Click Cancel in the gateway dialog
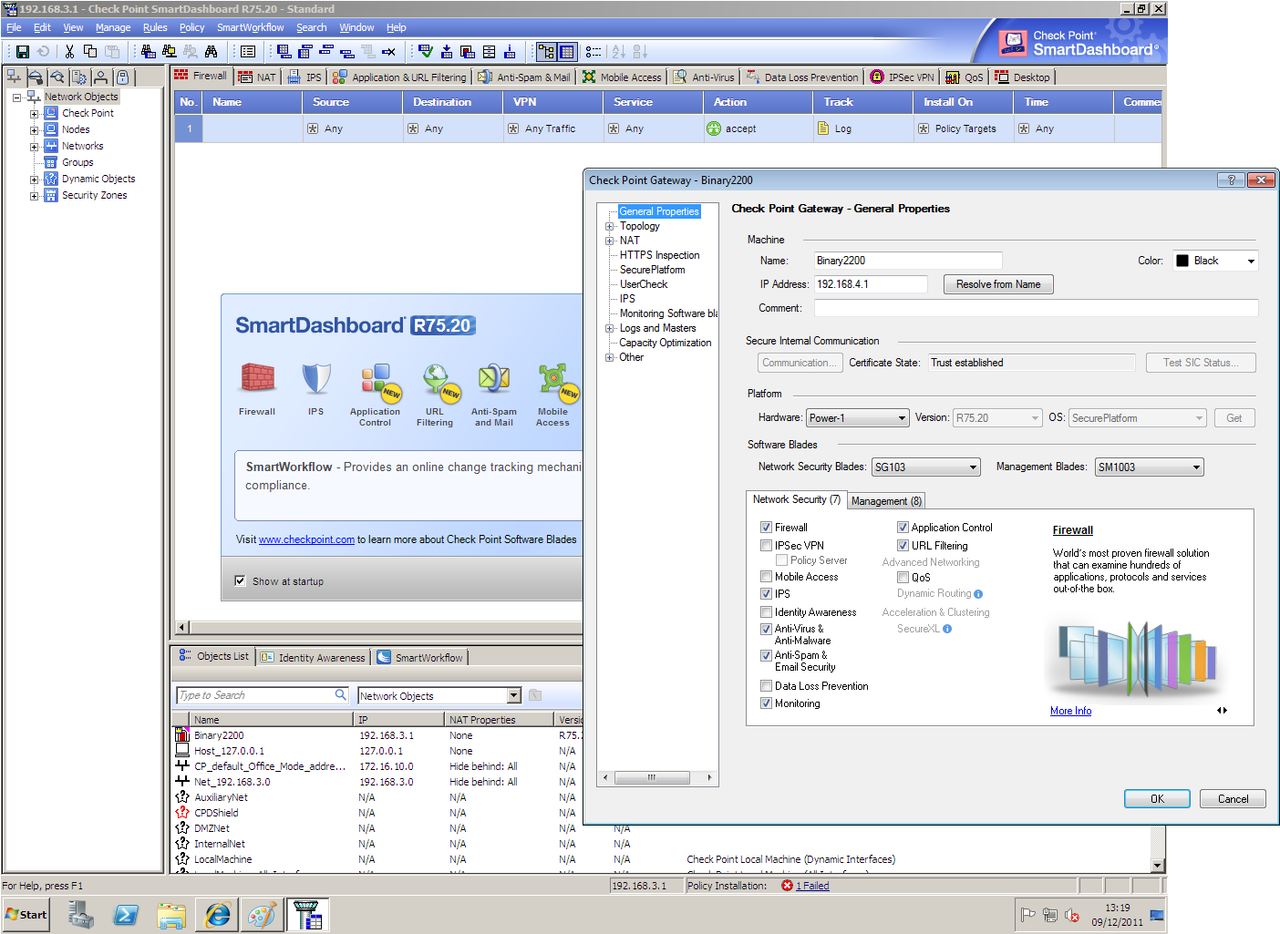The width and height of the screenshot is (1280, 934). click(1232, 799)
